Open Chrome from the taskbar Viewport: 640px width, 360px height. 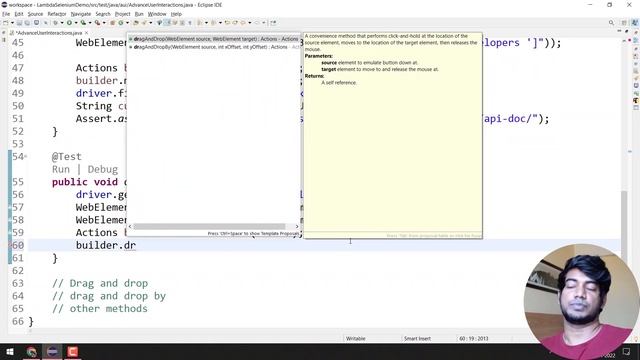coord(31,351)
